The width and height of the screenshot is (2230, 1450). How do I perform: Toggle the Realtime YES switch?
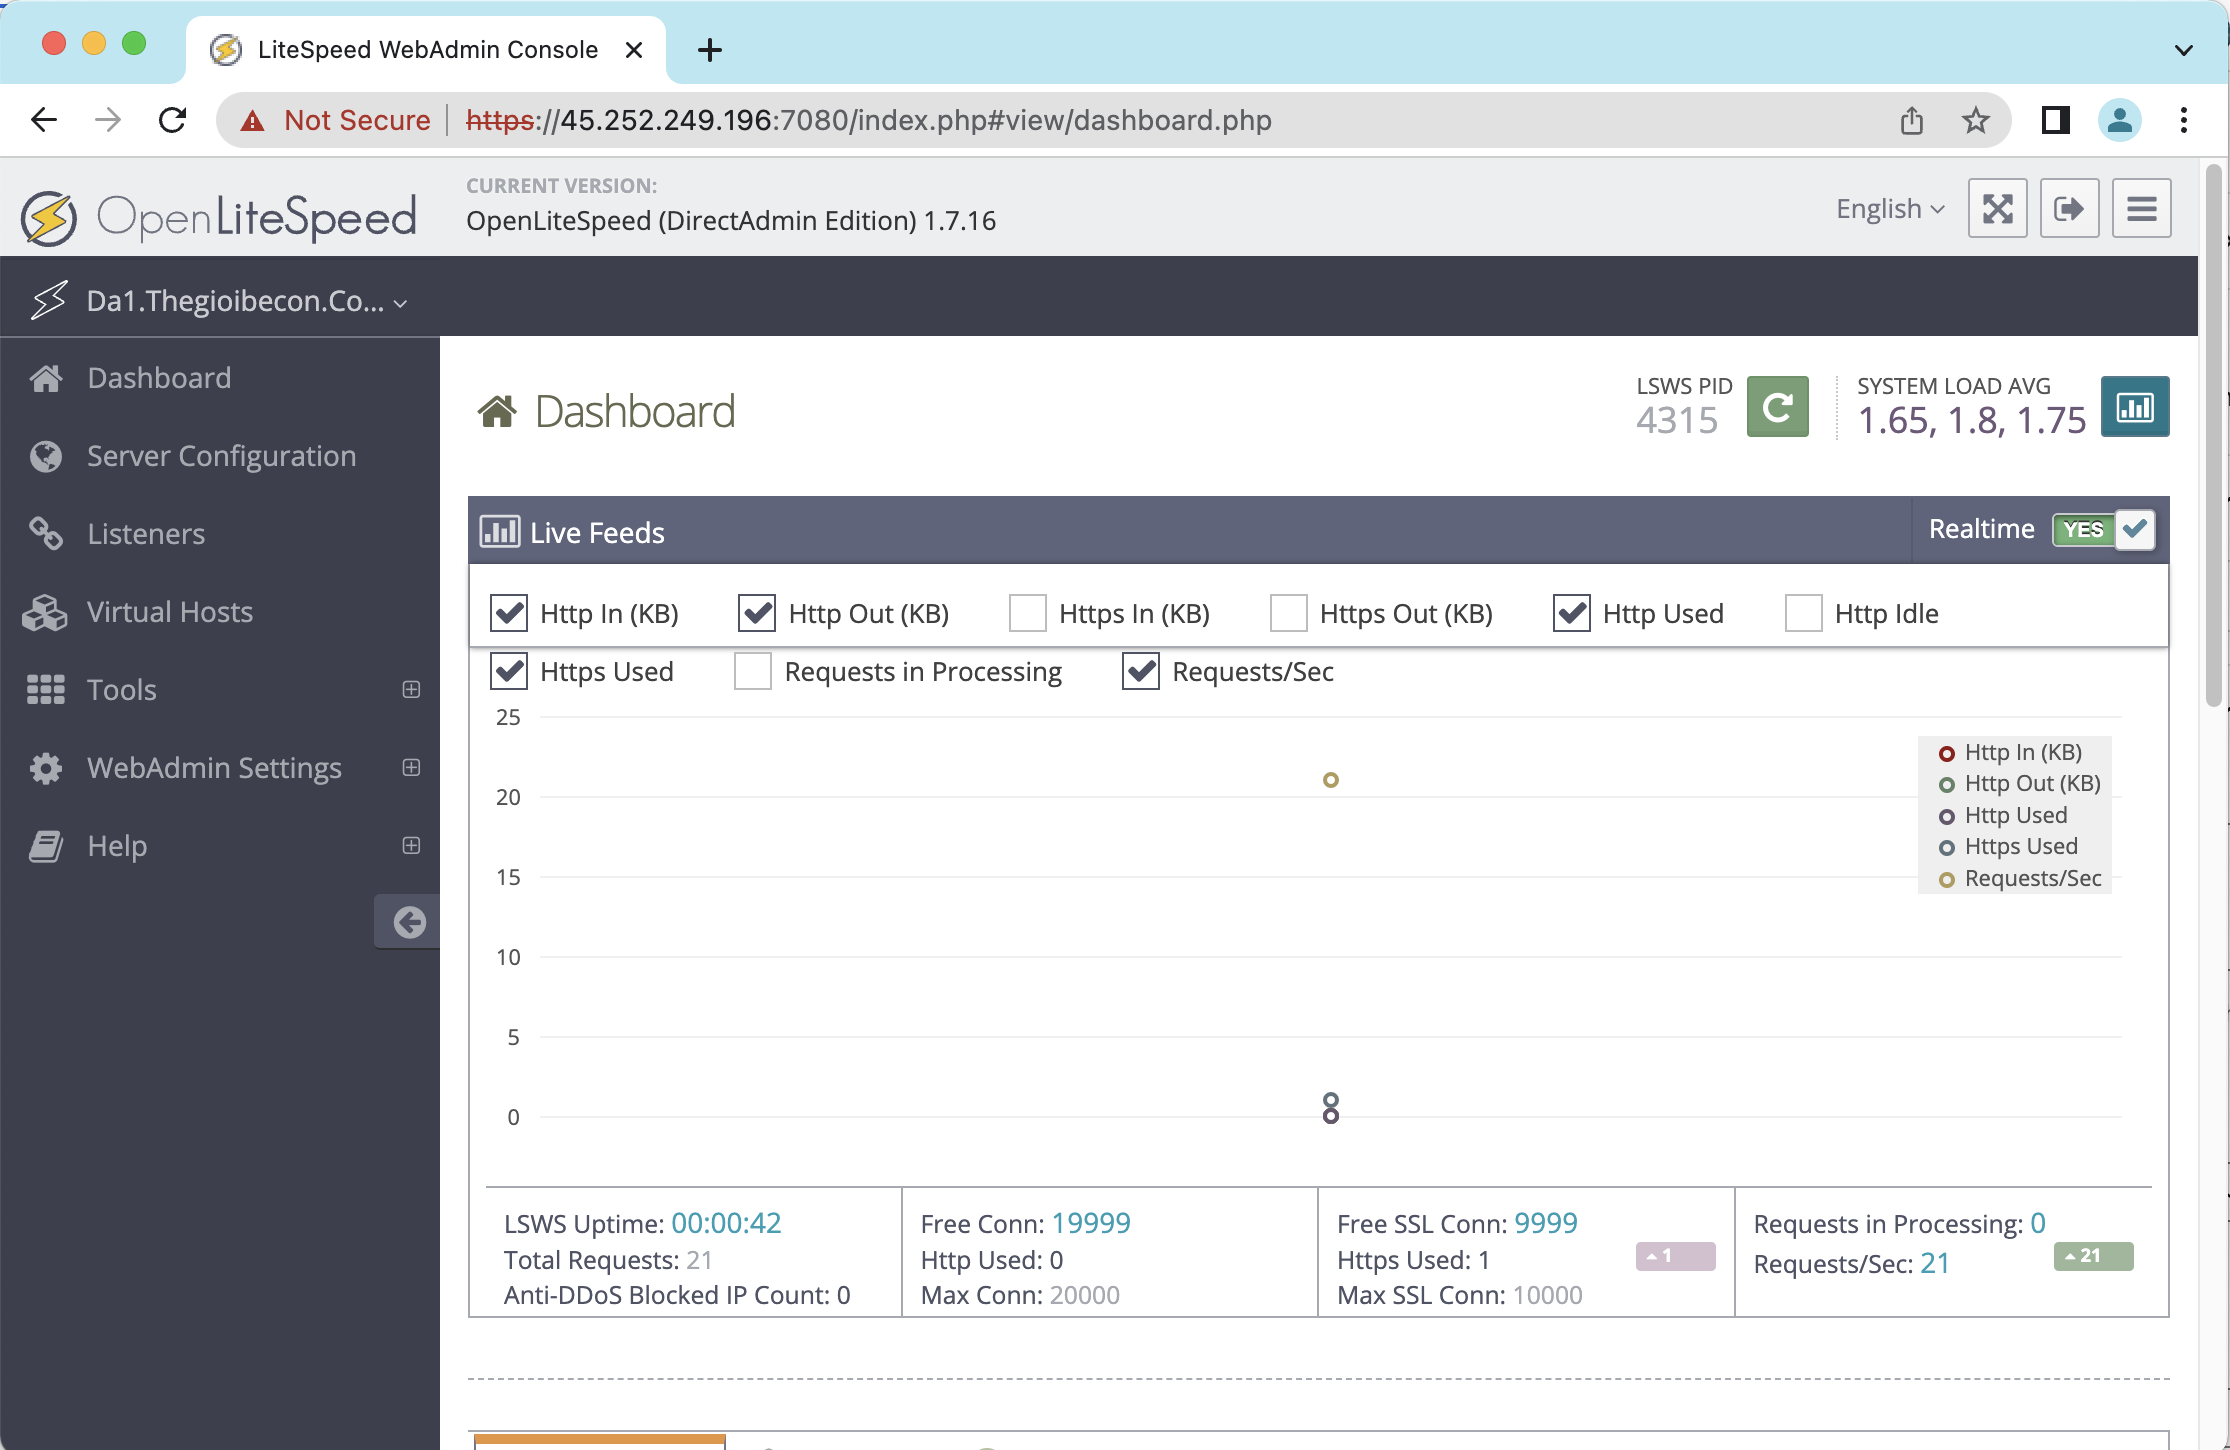[2103, 529]
